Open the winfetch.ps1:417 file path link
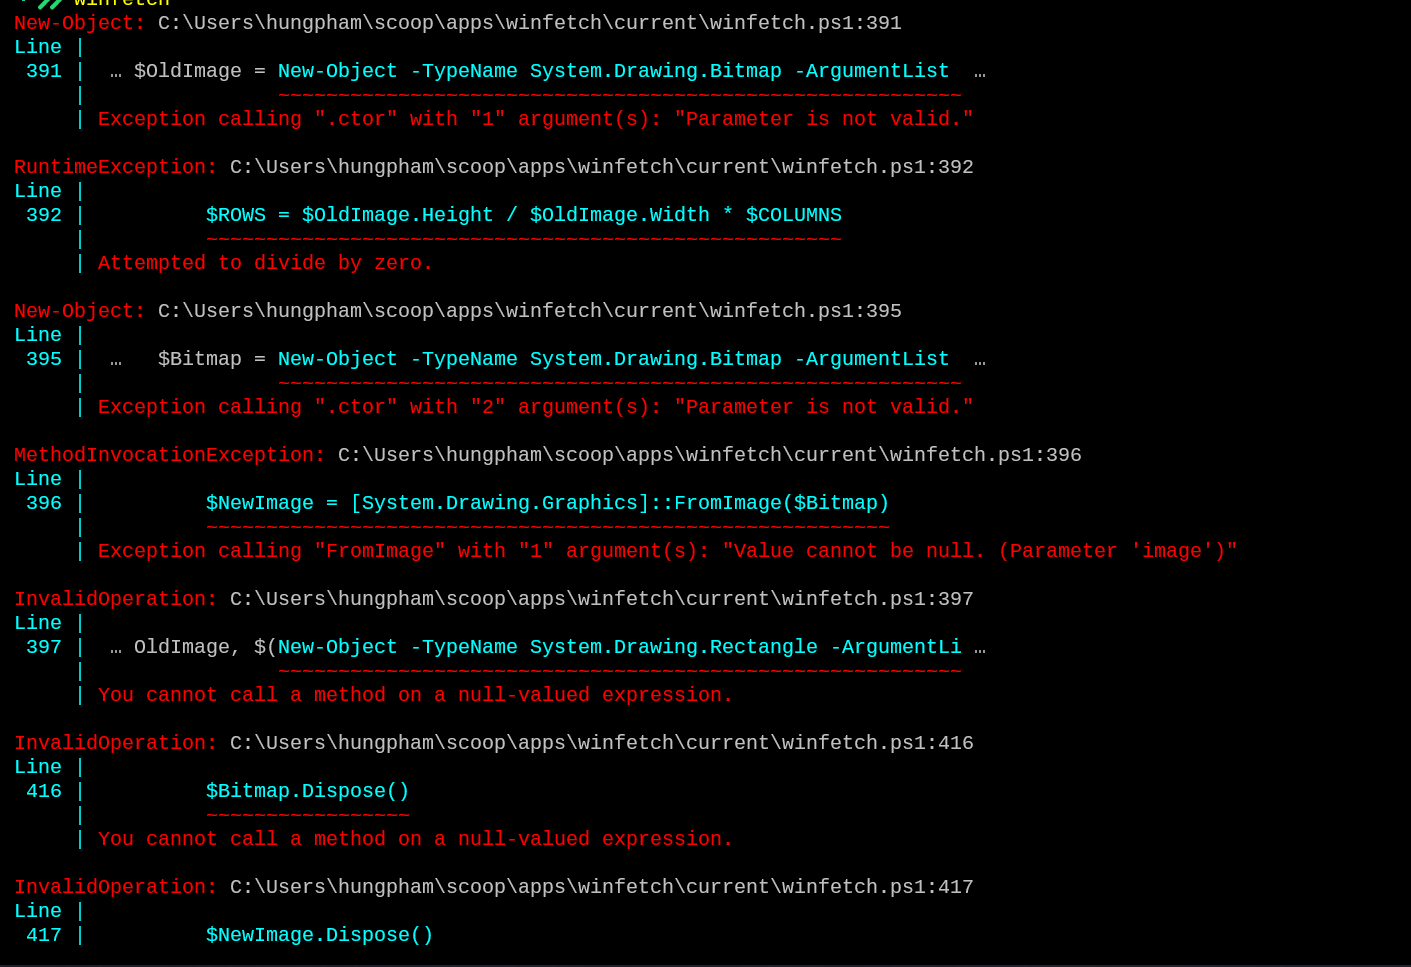The height and width of the screenshot is (967, 1411). pyautogui.click(x=600, y=887)
